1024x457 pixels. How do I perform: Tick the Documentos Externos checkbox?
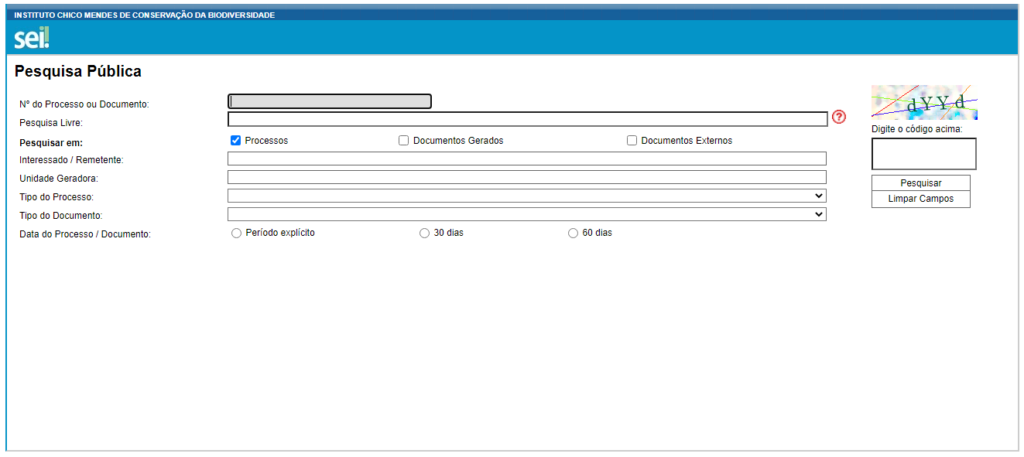(632, 141)
